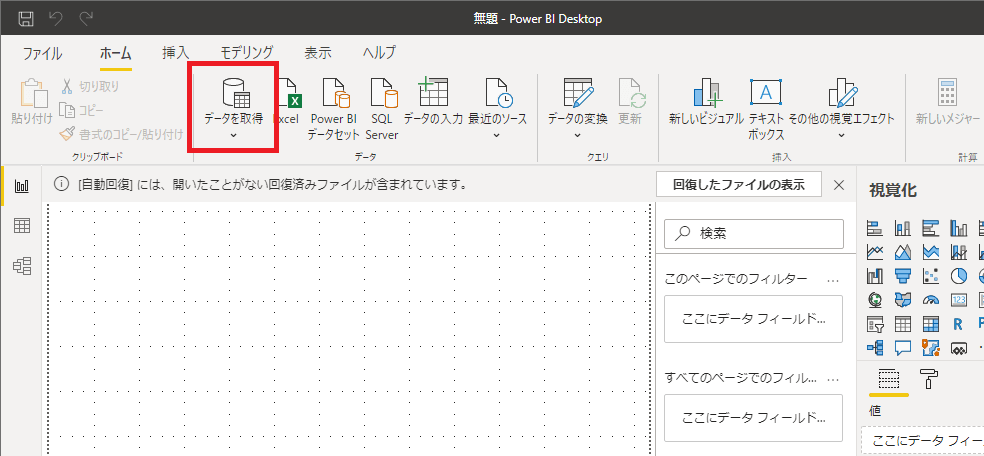
Task: Click すべてのページ filter field drop area
Action: tap(753, 418)
